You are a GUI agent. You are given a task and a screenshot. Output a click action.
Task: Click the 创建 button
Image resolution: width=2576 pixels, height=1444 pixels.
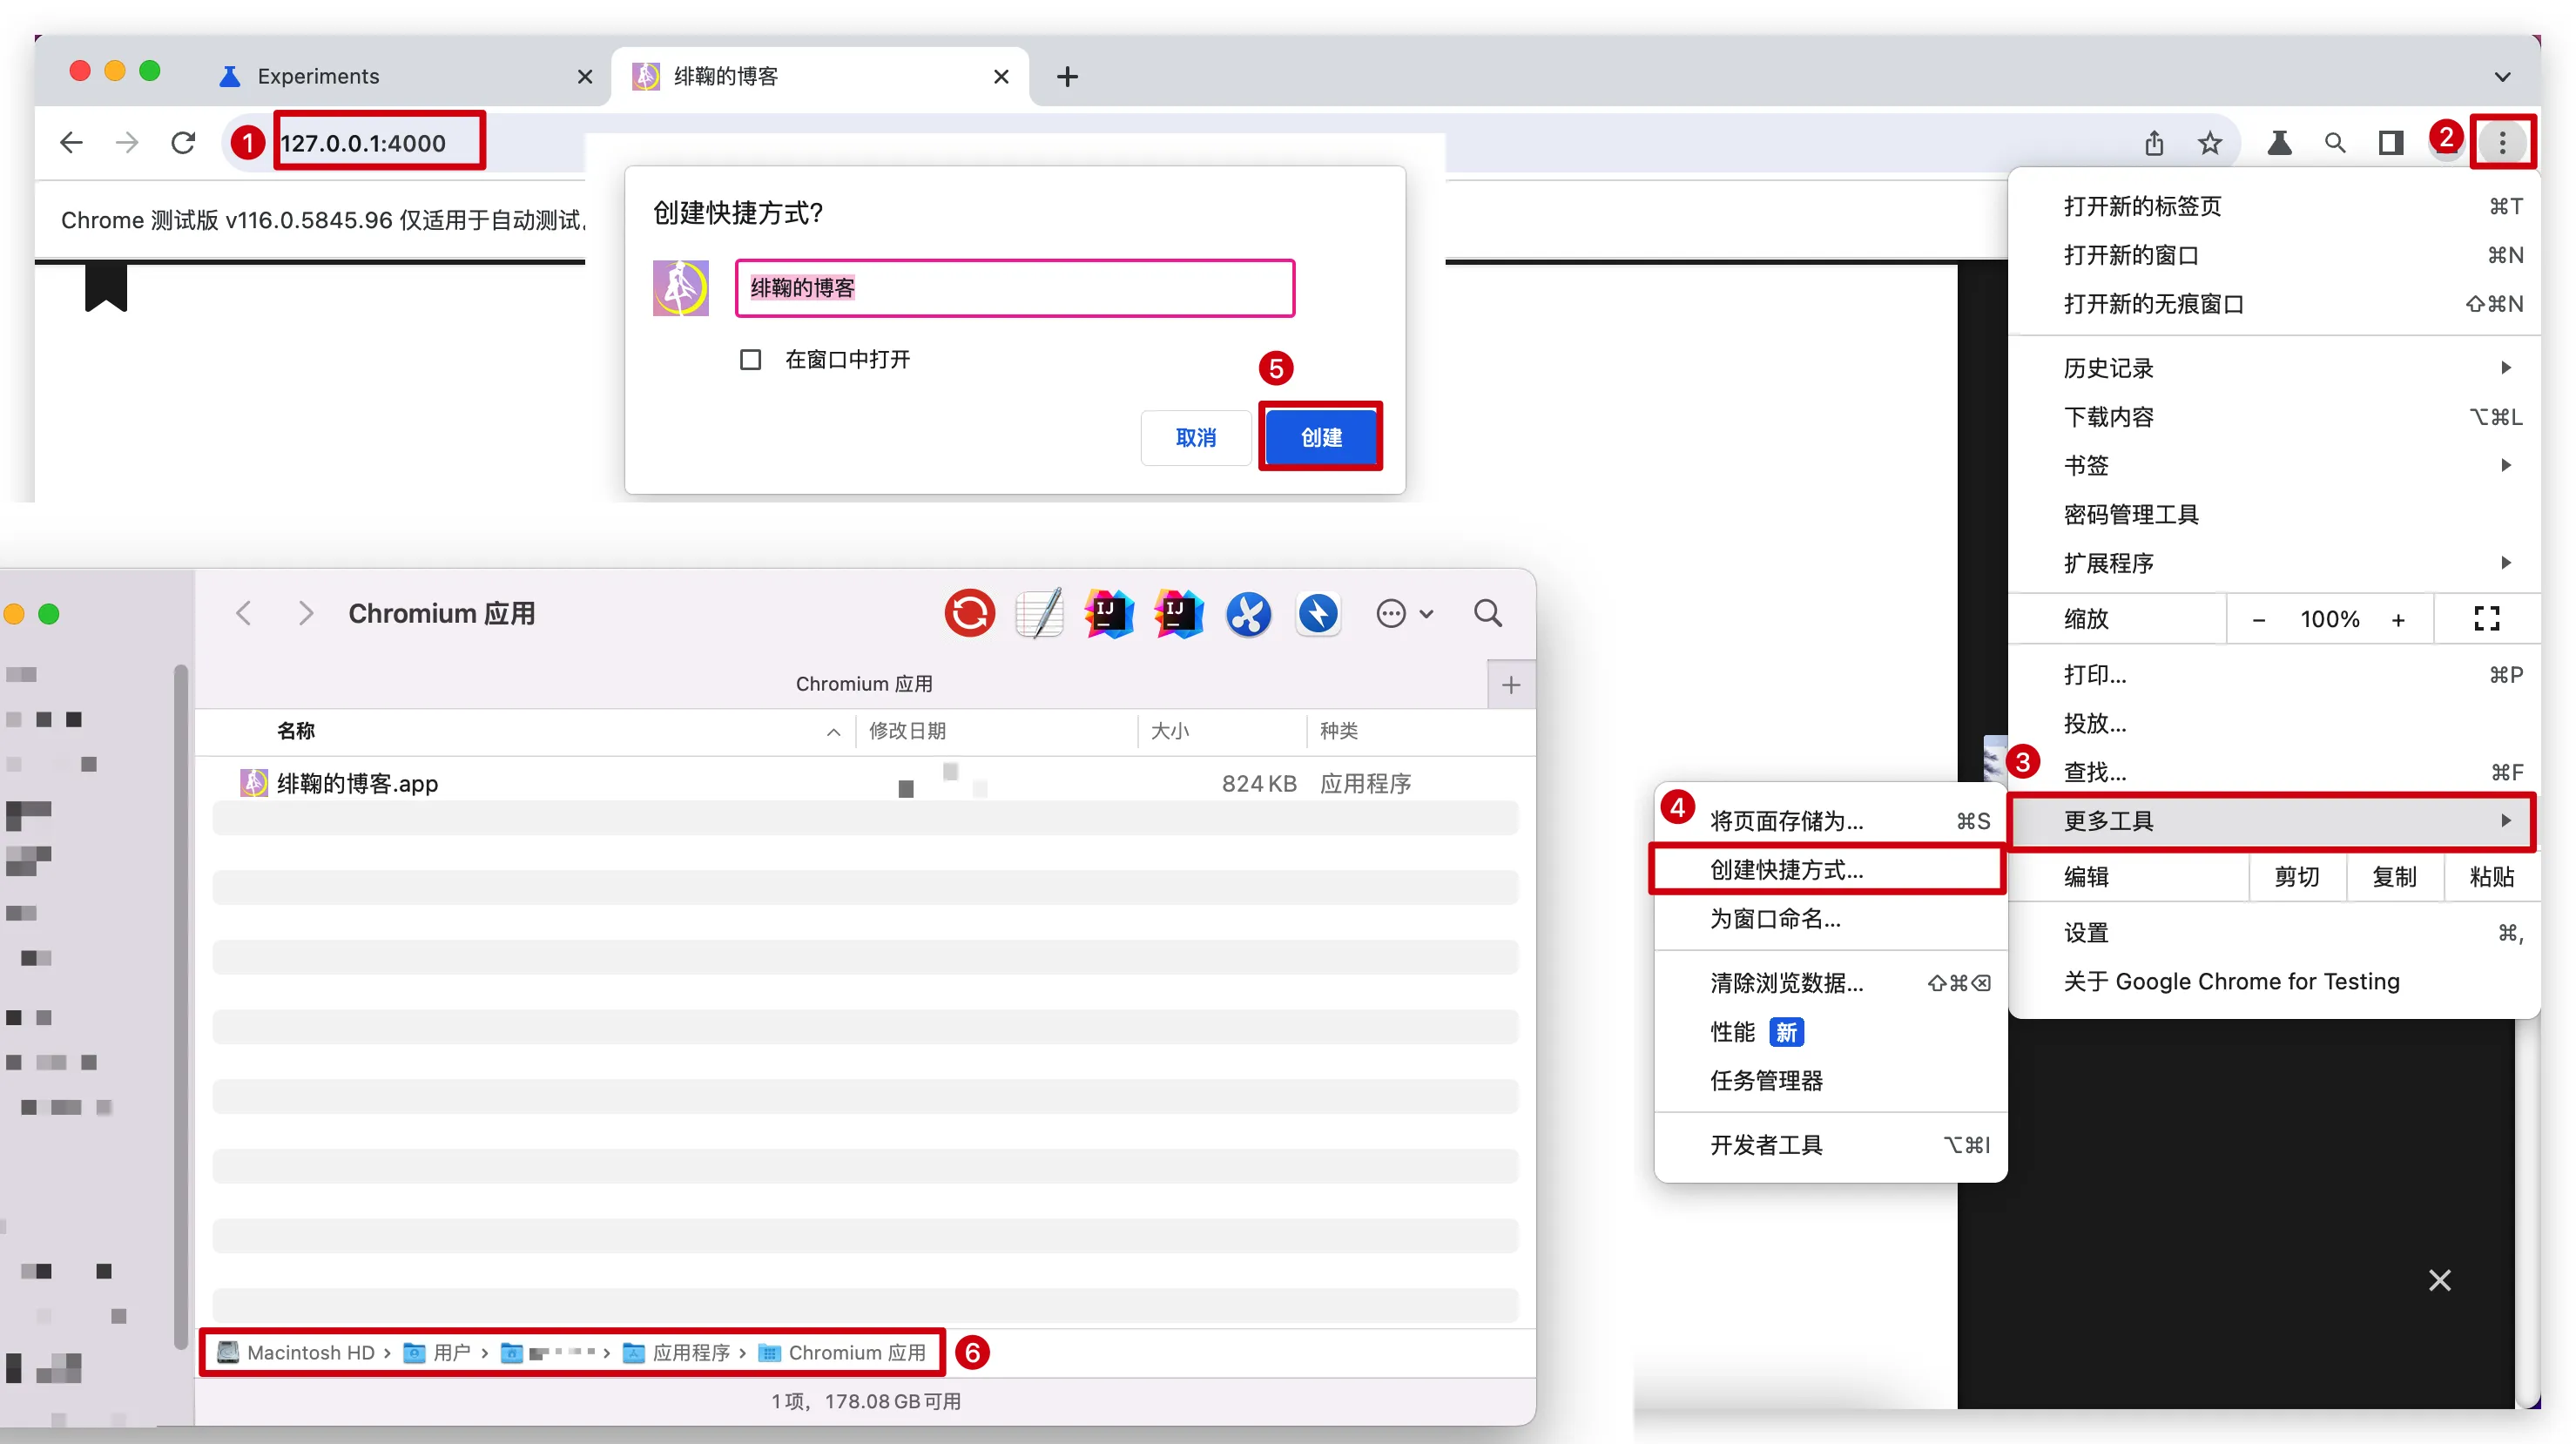click(1320, 437)
